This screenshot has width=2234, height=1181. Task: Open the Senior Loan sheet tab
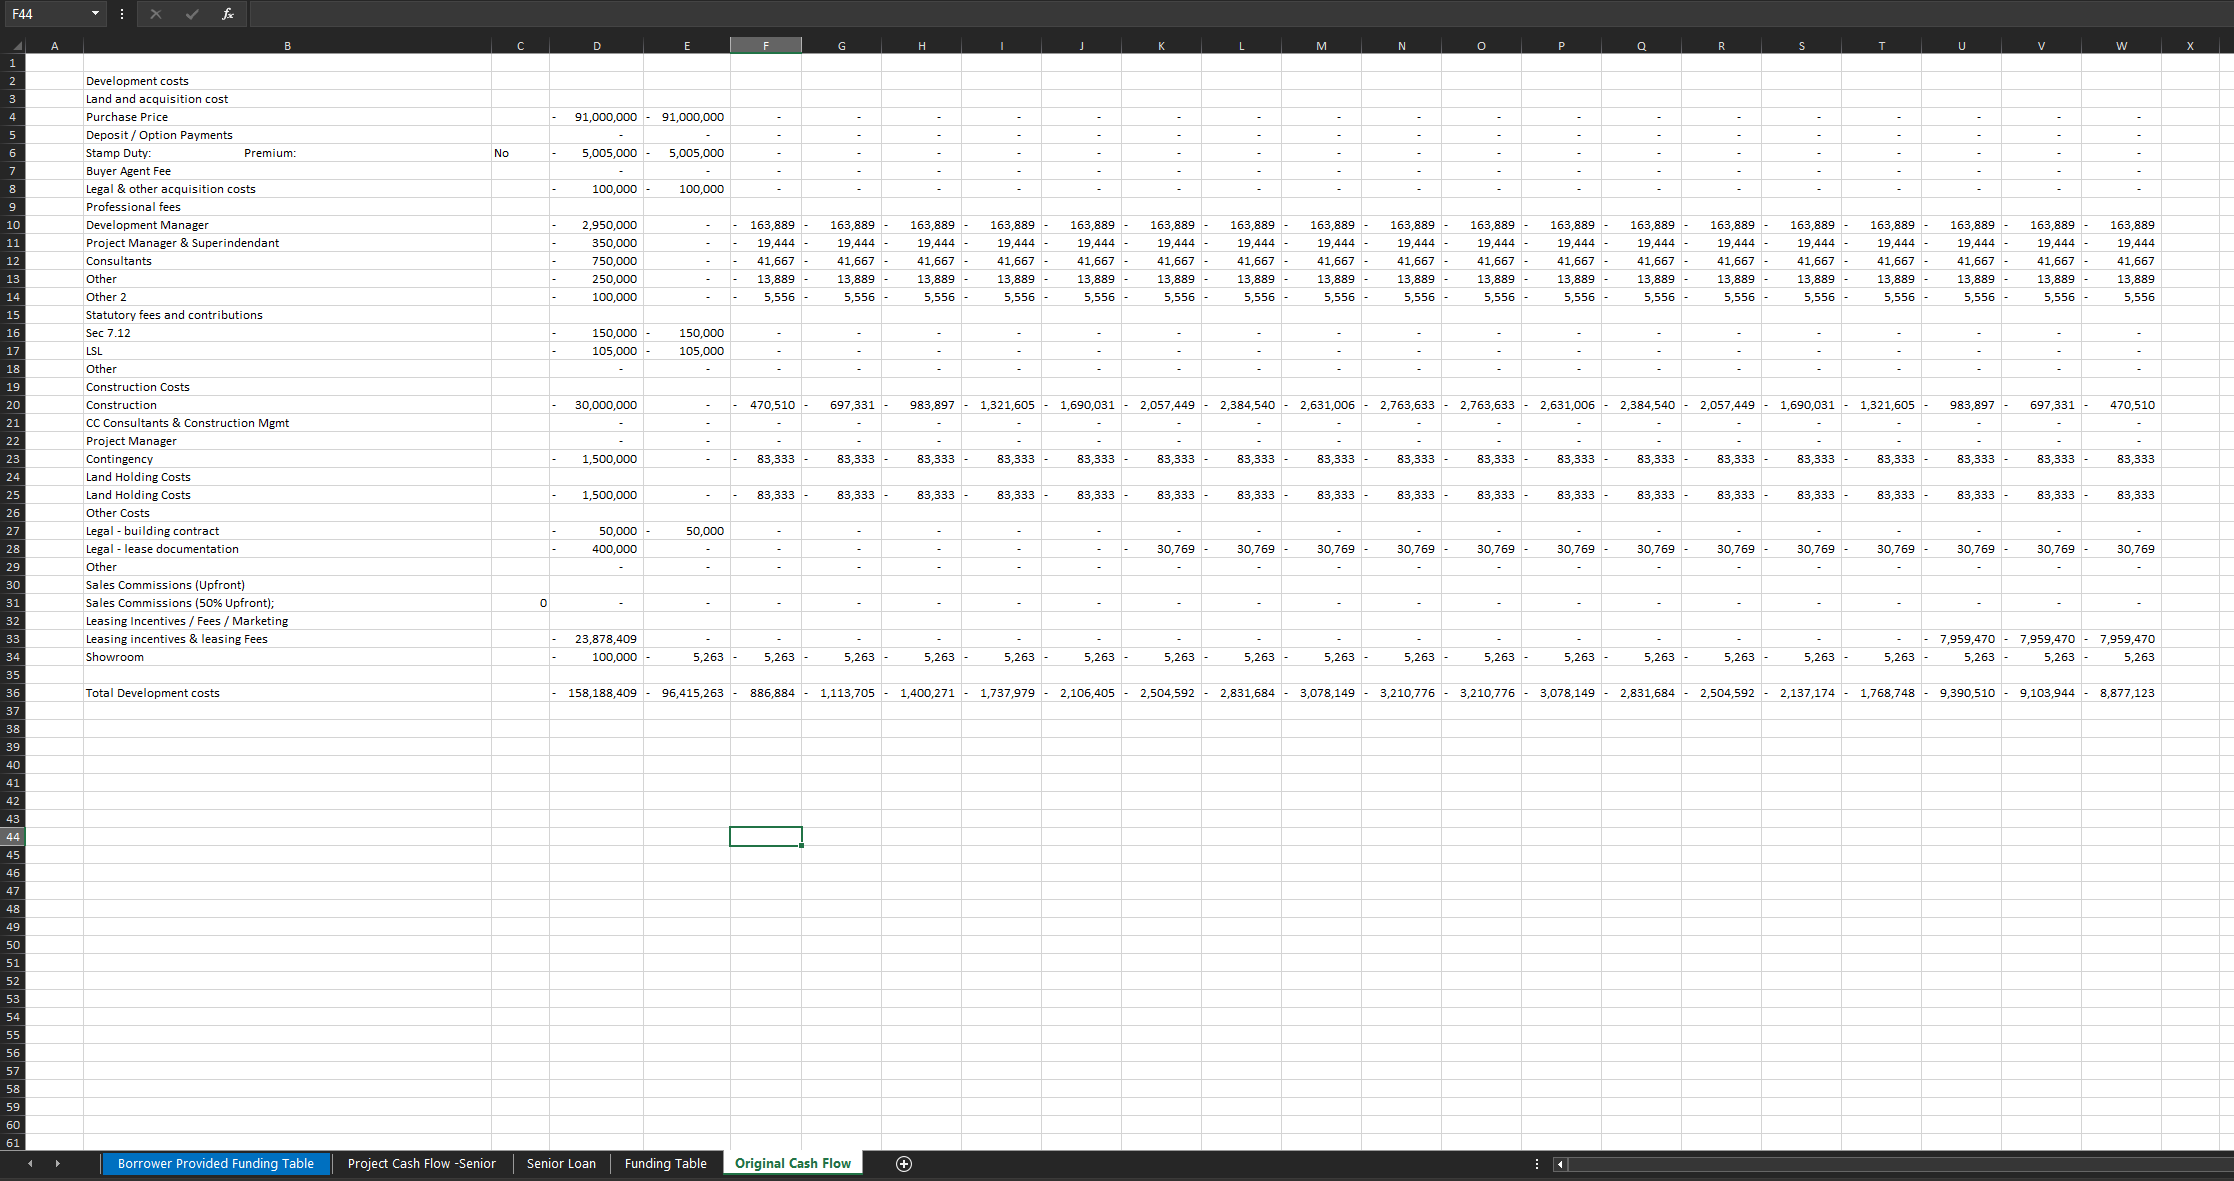coord(561,1164)
